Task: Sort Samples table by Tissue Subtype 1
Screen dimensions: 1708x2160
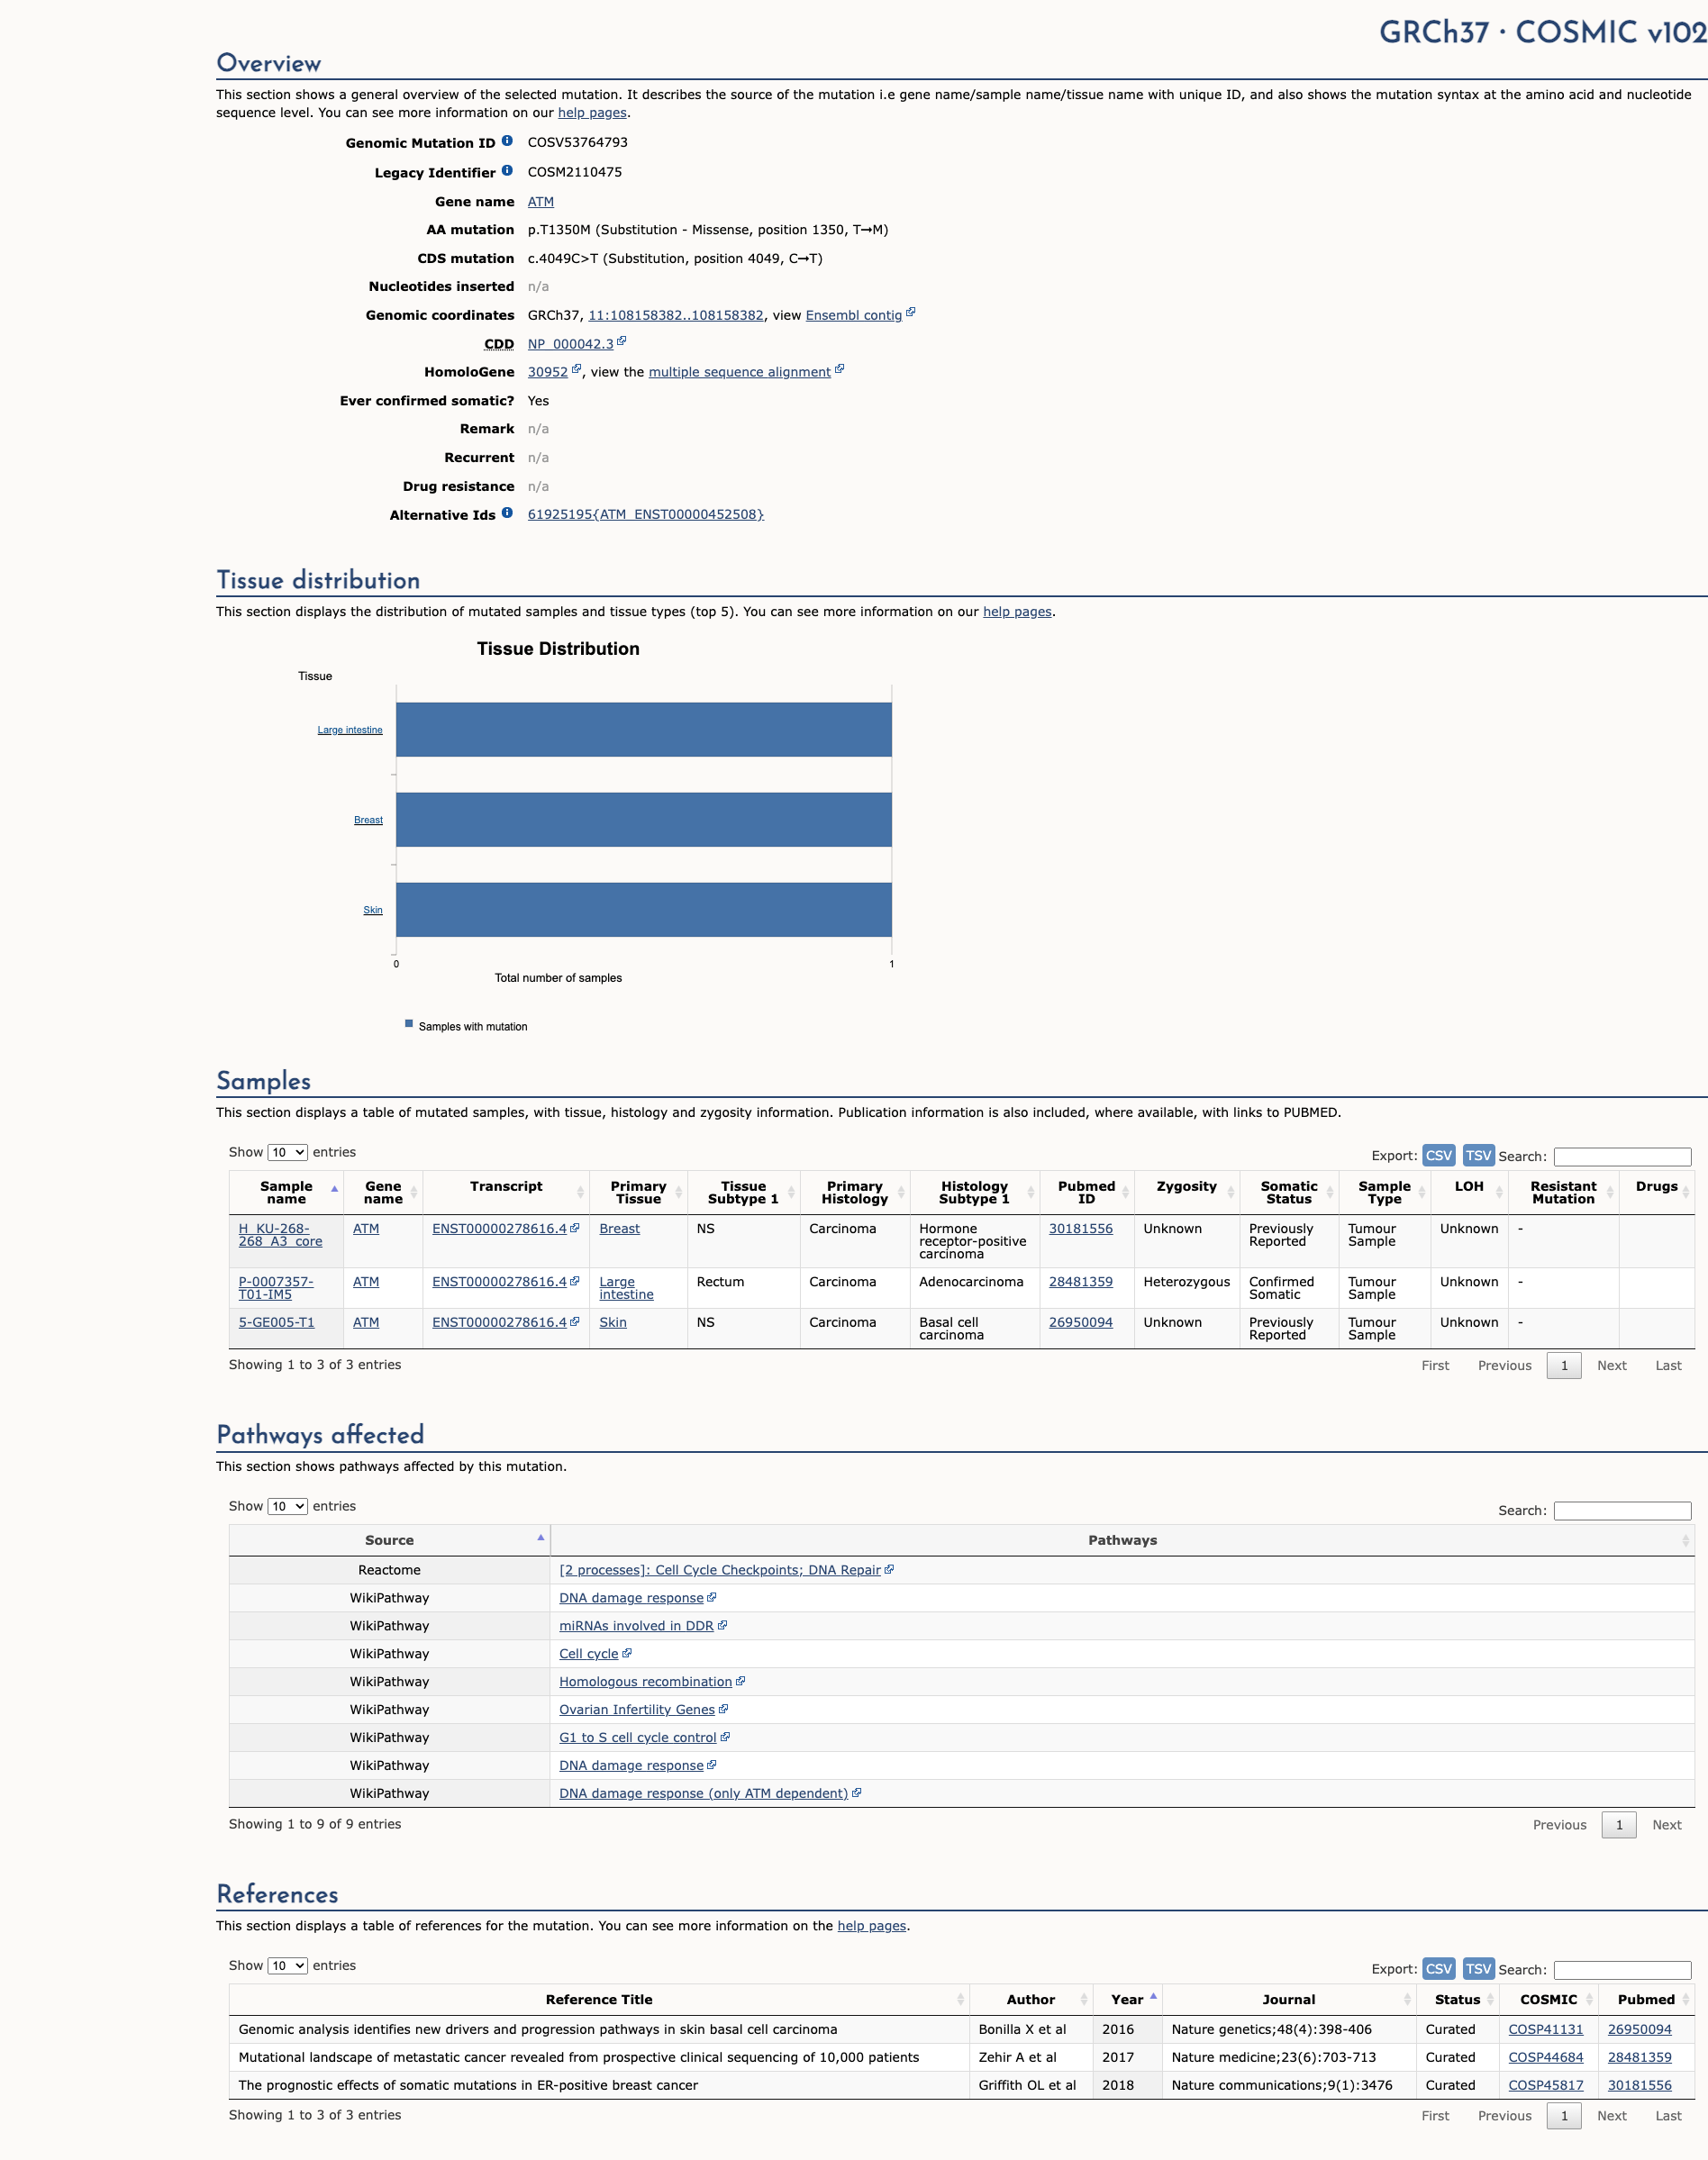Action: point(743,1192)
